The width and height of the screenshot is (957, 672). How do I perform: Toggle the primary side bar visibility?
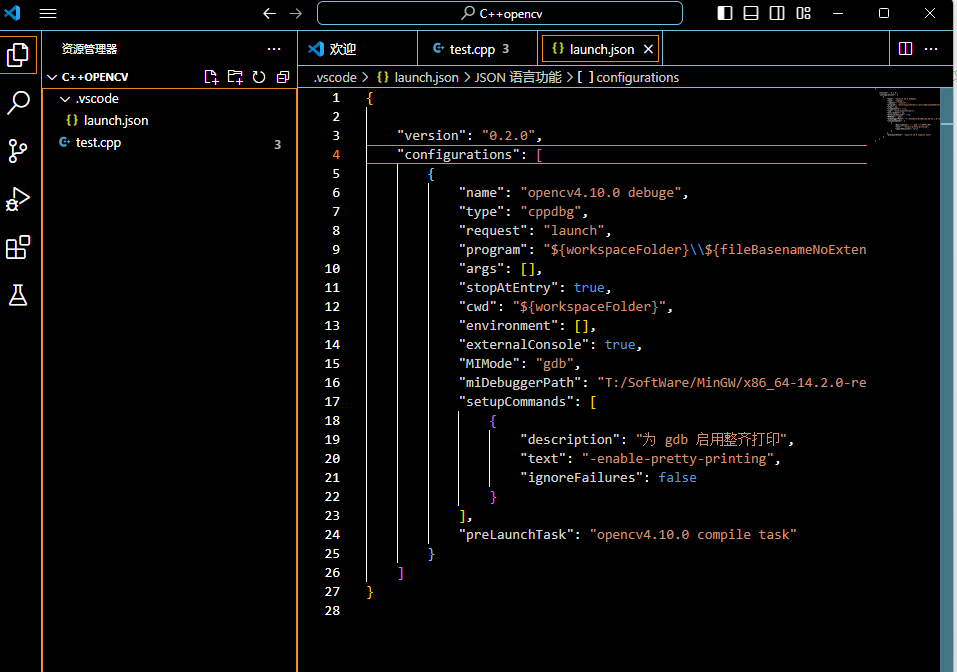[725, 13]
